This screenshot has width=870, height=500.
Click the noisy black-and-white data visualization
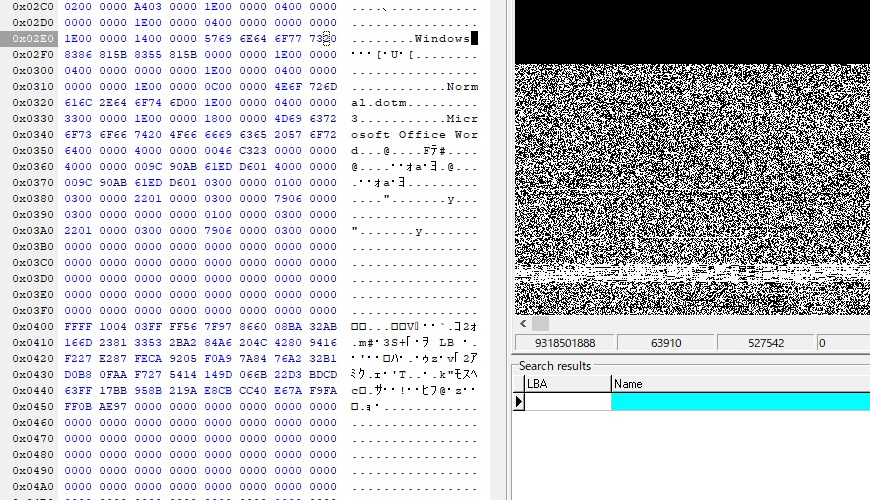coord(692,180)
